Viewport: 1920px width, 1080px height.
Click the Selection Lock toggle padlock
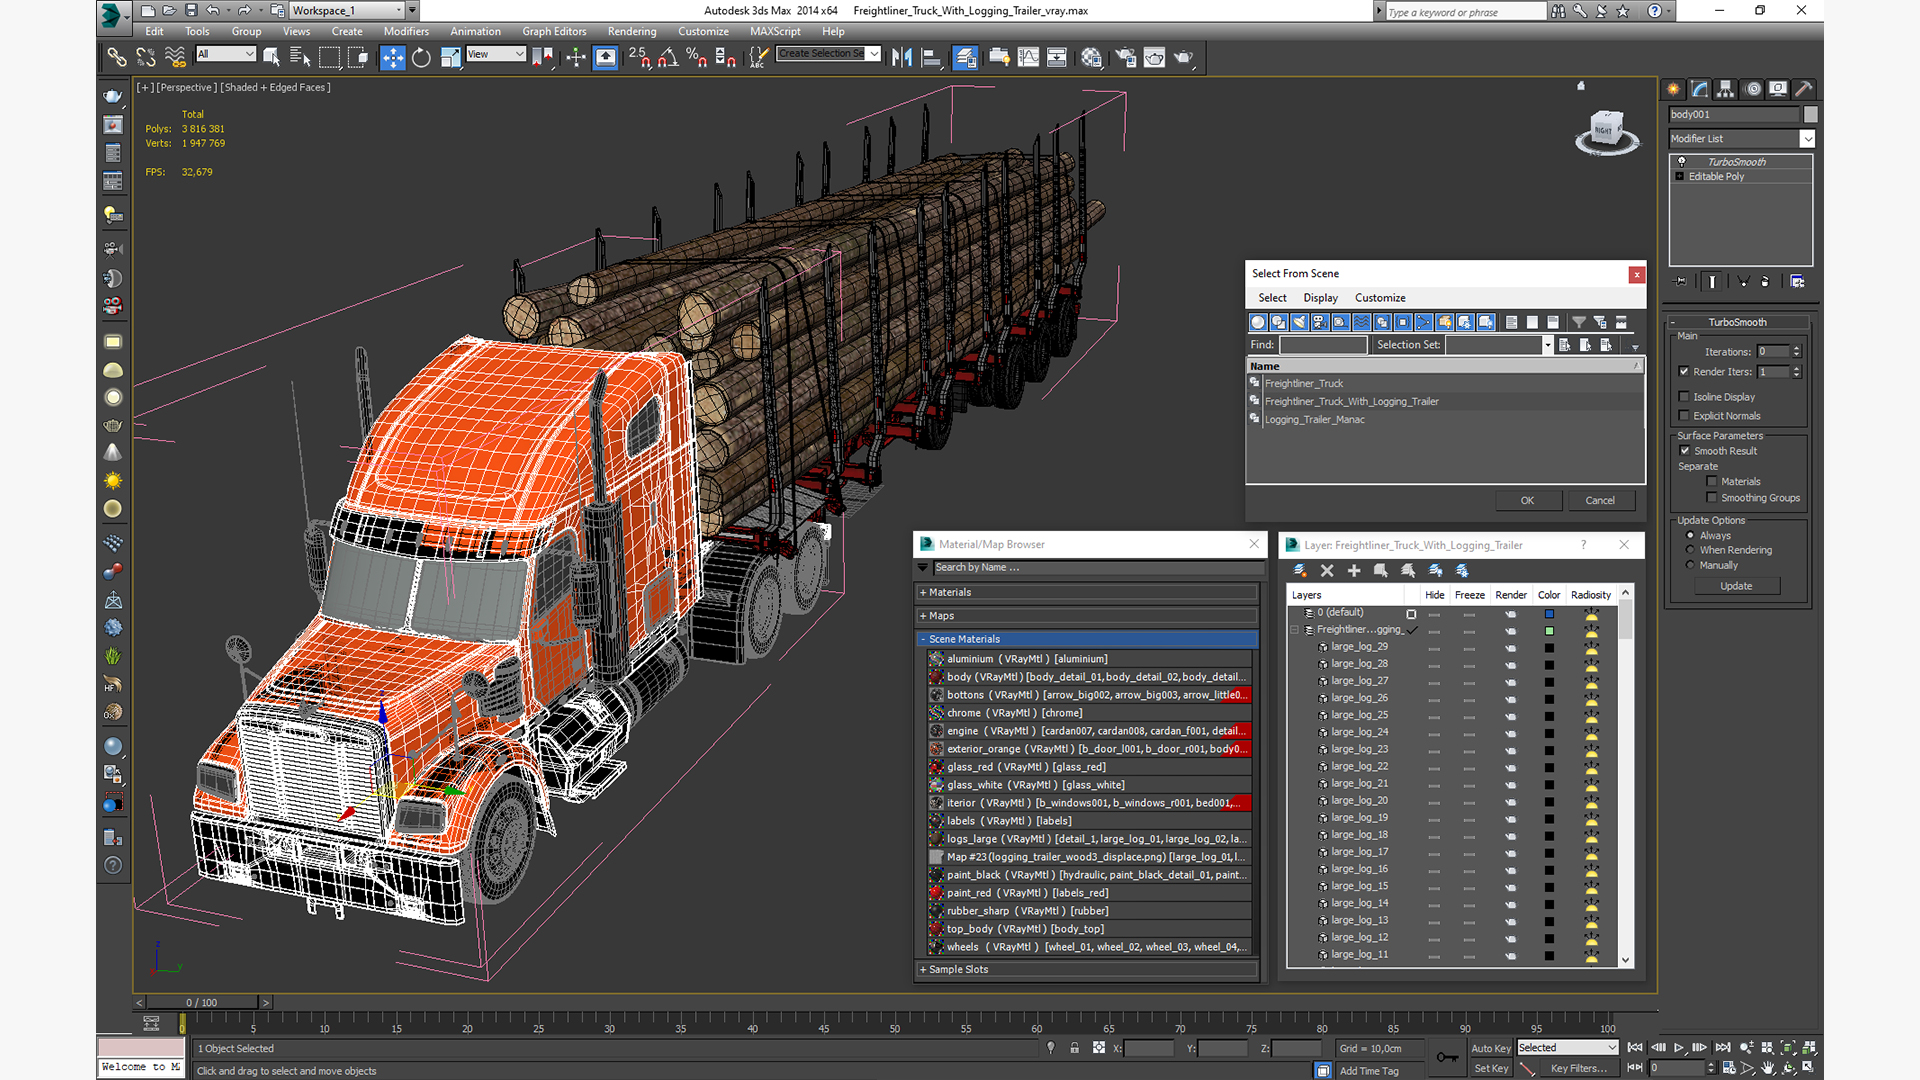(x=1074, y=1048)
